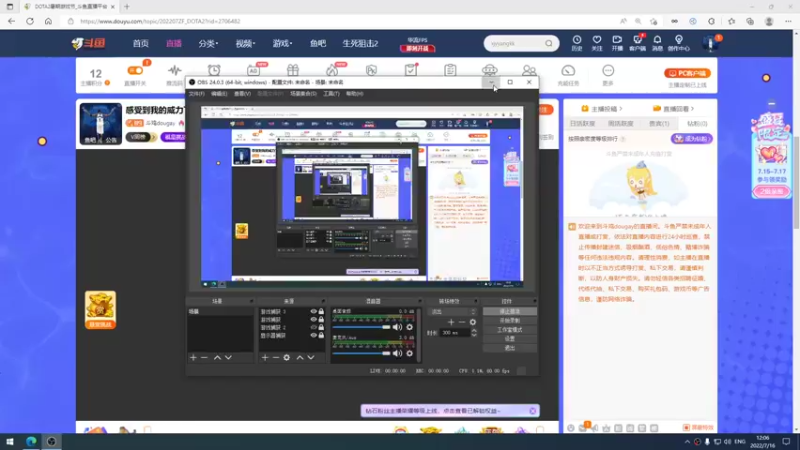The image size is (800, 450).
Task: Enable studio mode (工作室模式) in OBS
Action: click(510, 330)
